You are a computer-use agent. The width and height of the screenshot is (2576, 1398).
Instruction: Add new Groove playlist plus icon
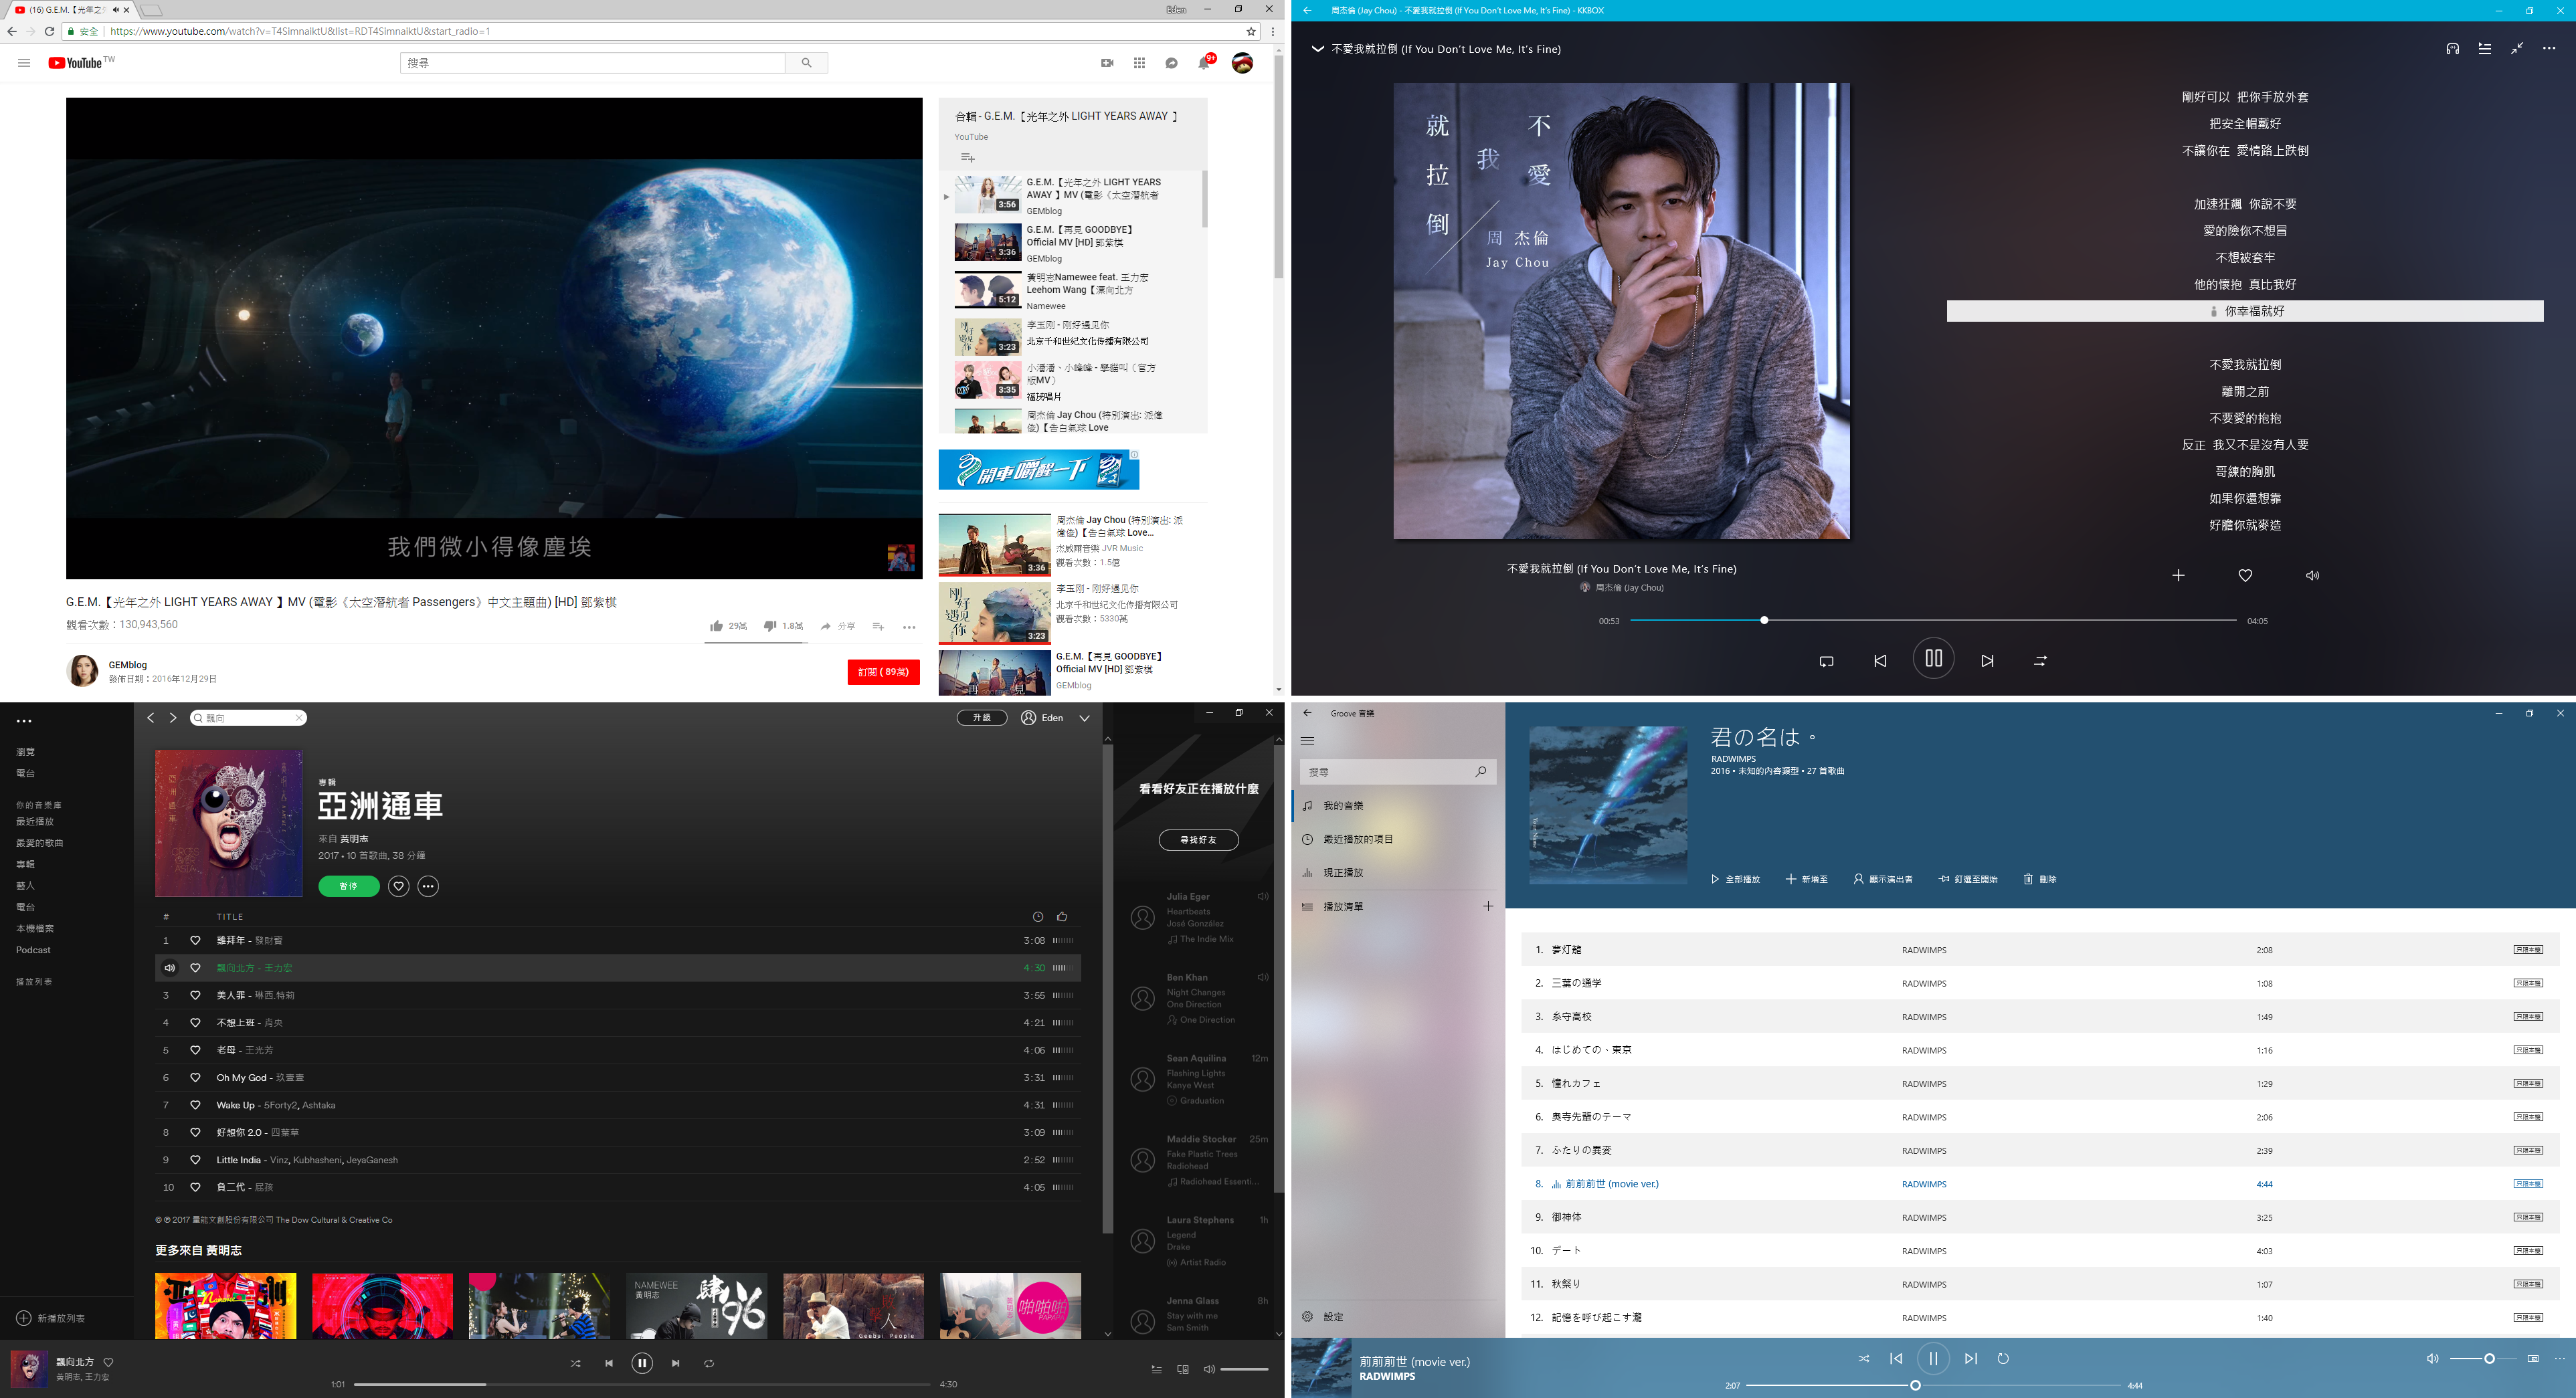tap(1488, 906)
